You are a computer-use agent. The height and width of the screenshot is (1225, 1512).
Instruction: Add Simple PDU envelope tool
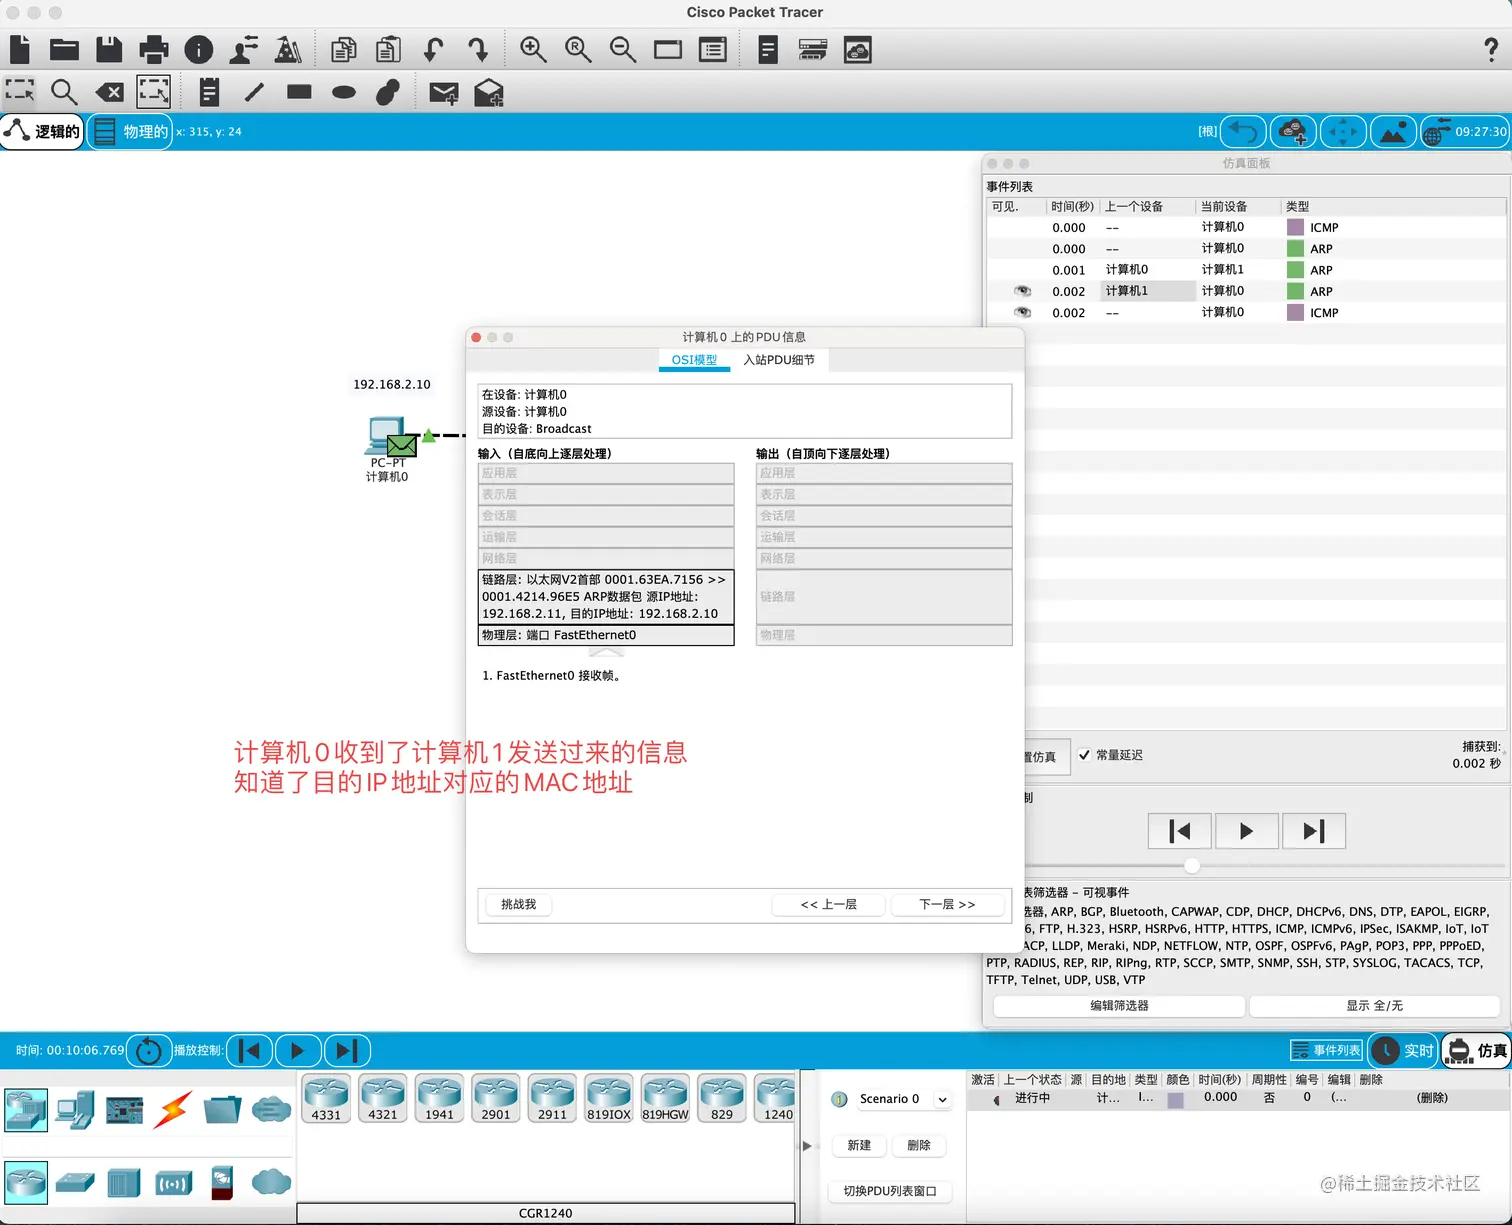[443, 93]
